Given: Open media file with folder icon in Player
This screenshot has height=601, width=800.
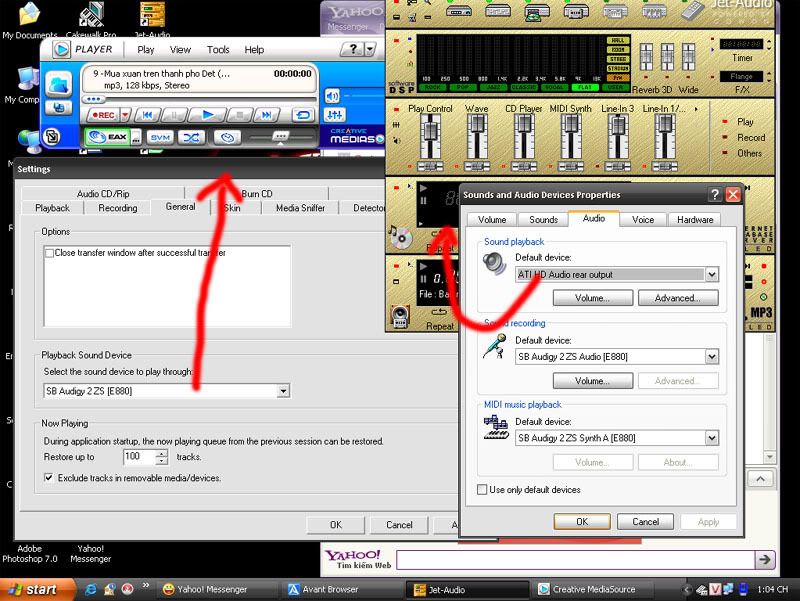Looking at the screenshot, I should tap(58, 84).
